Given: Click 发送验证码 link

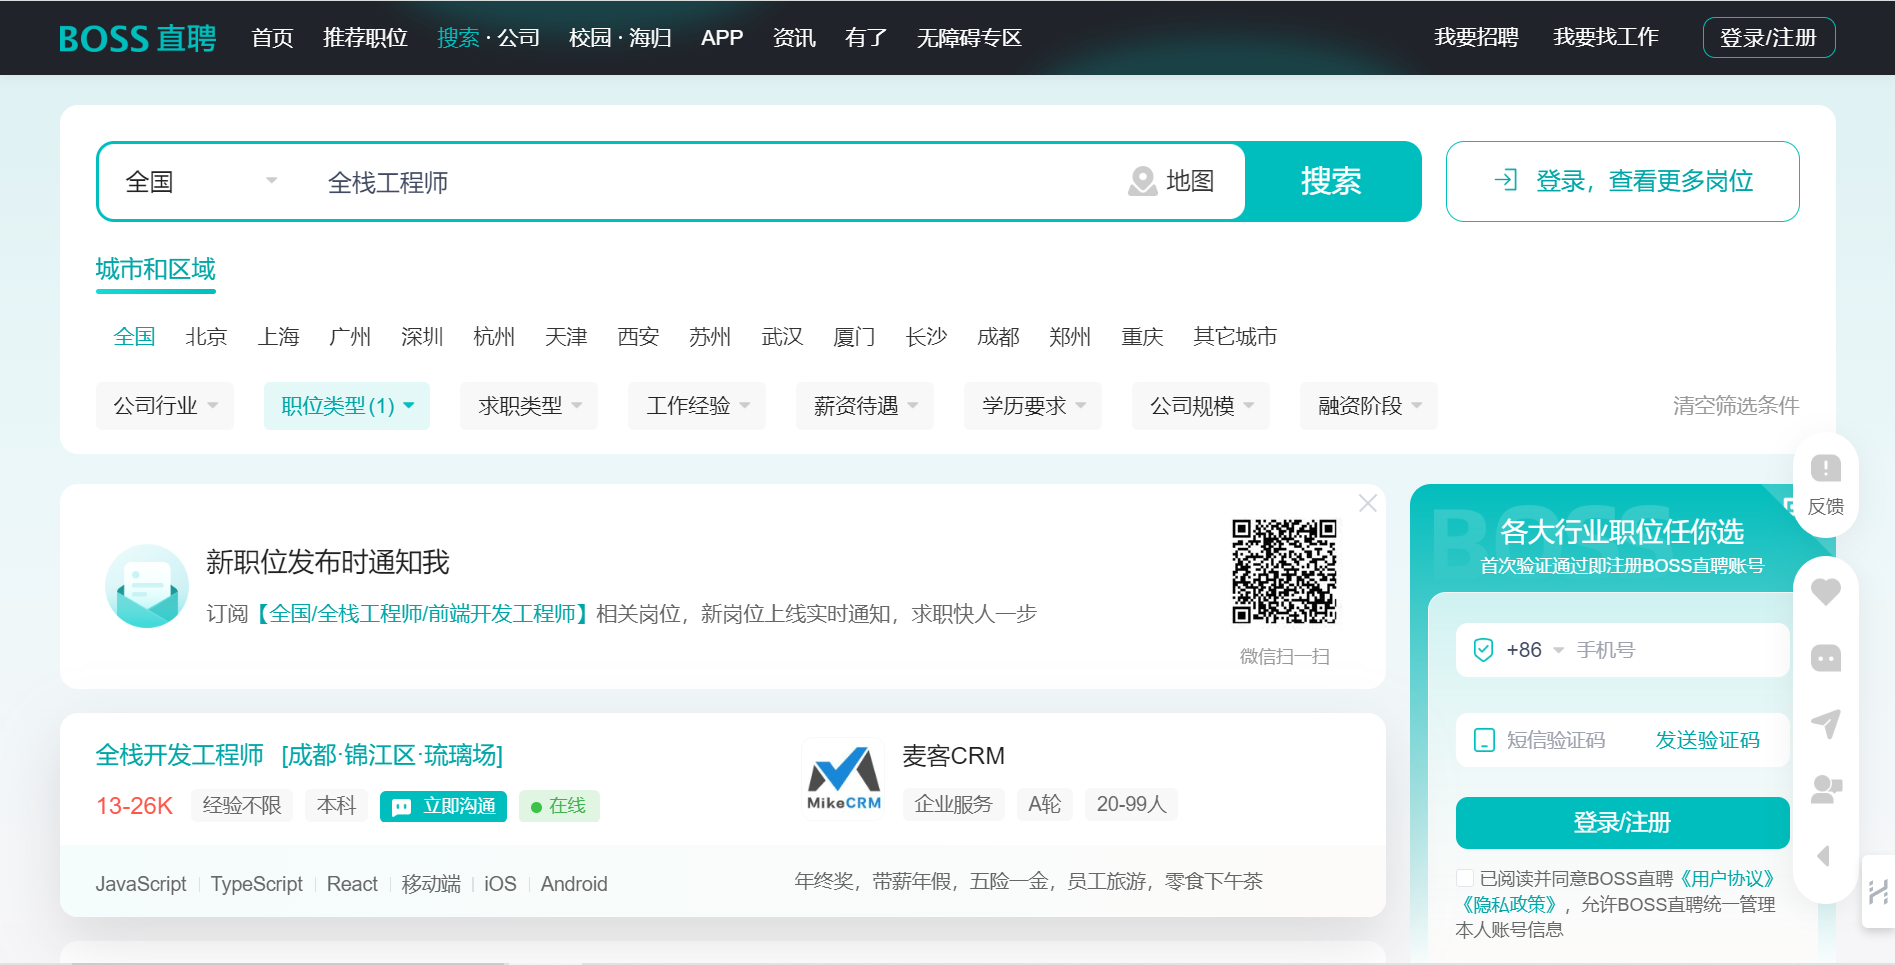Looking at the screenshot, I should tap(1707, 740).
